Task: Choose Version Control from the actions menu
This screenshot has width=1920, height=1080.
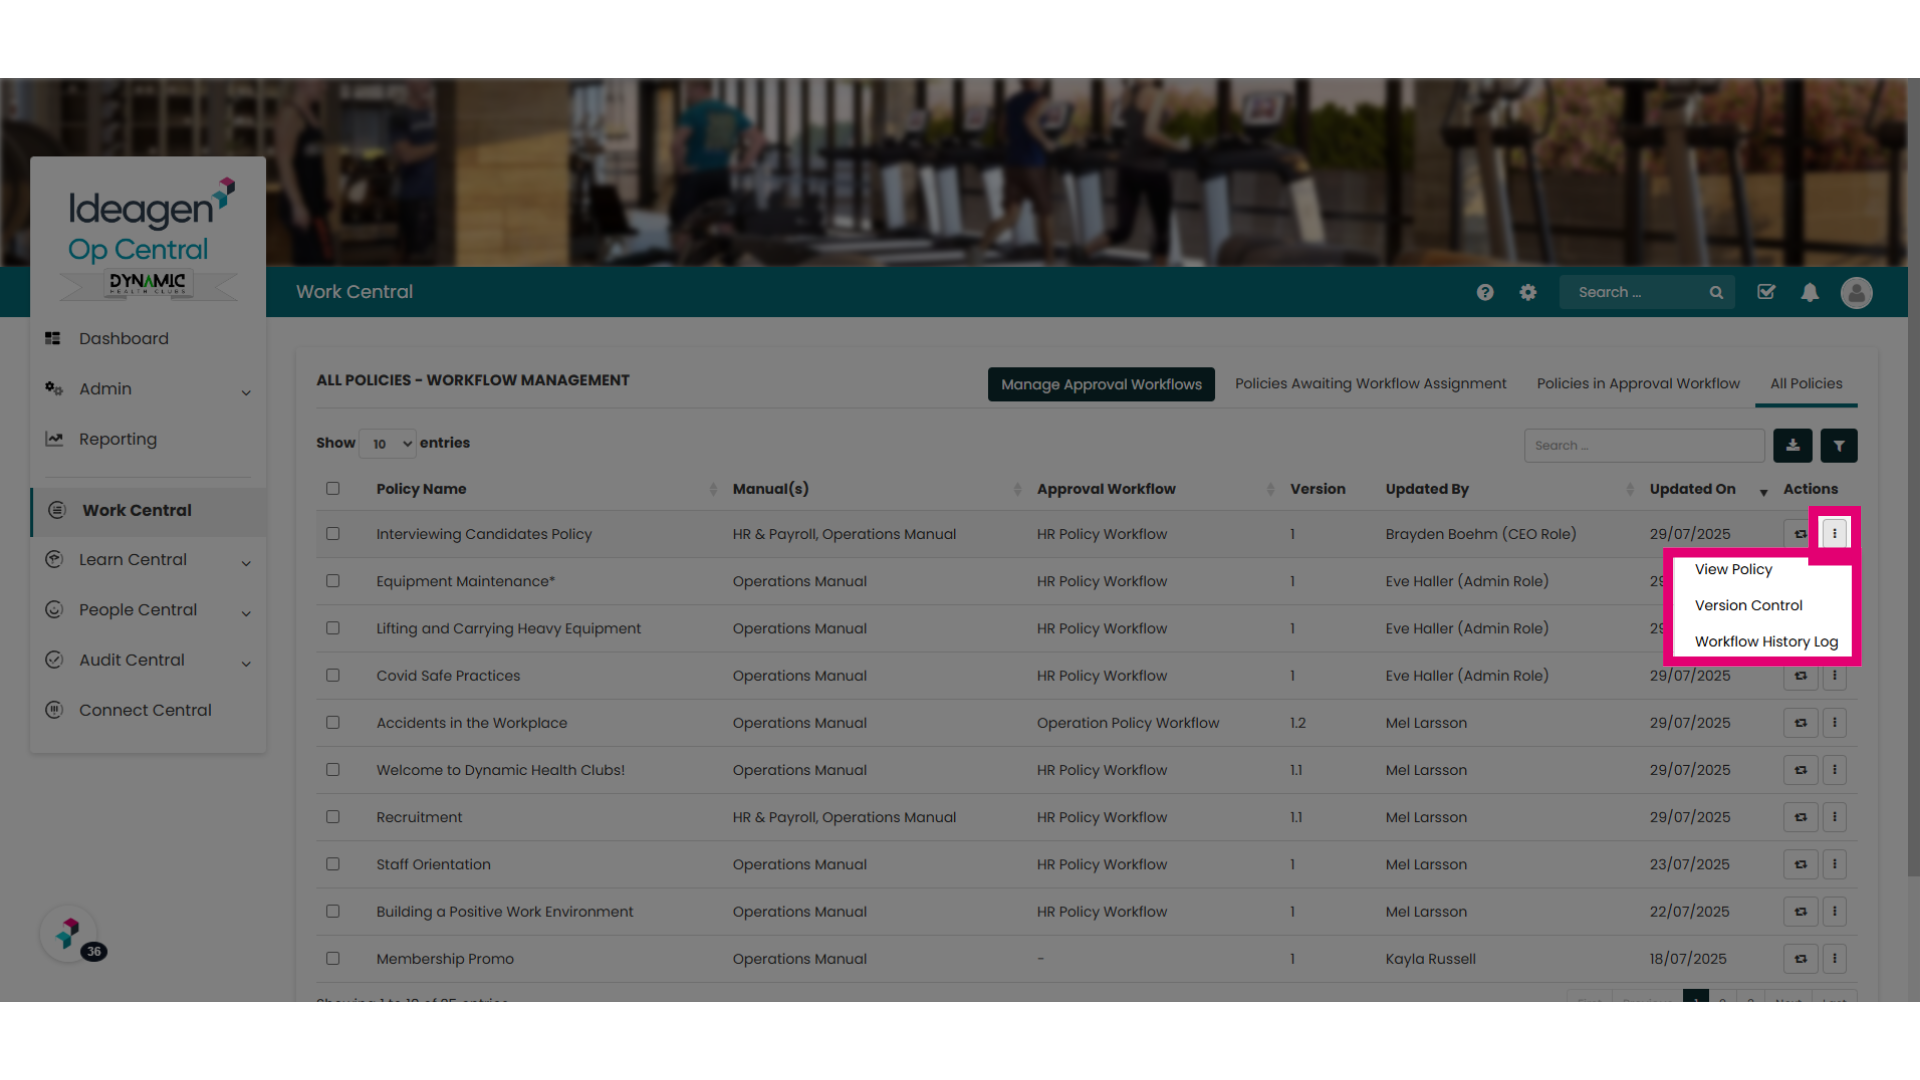Action: pos(1749,605)
